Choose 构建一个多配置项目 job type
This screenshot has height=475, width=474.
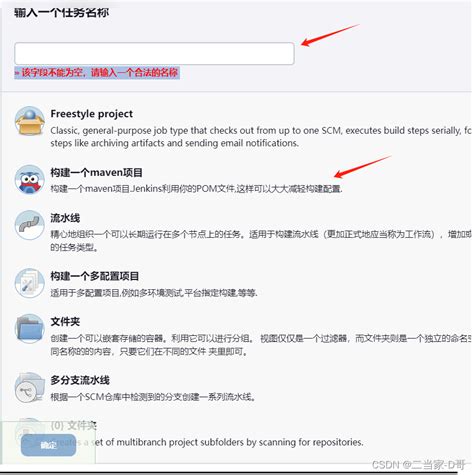(x=94, y=276)
